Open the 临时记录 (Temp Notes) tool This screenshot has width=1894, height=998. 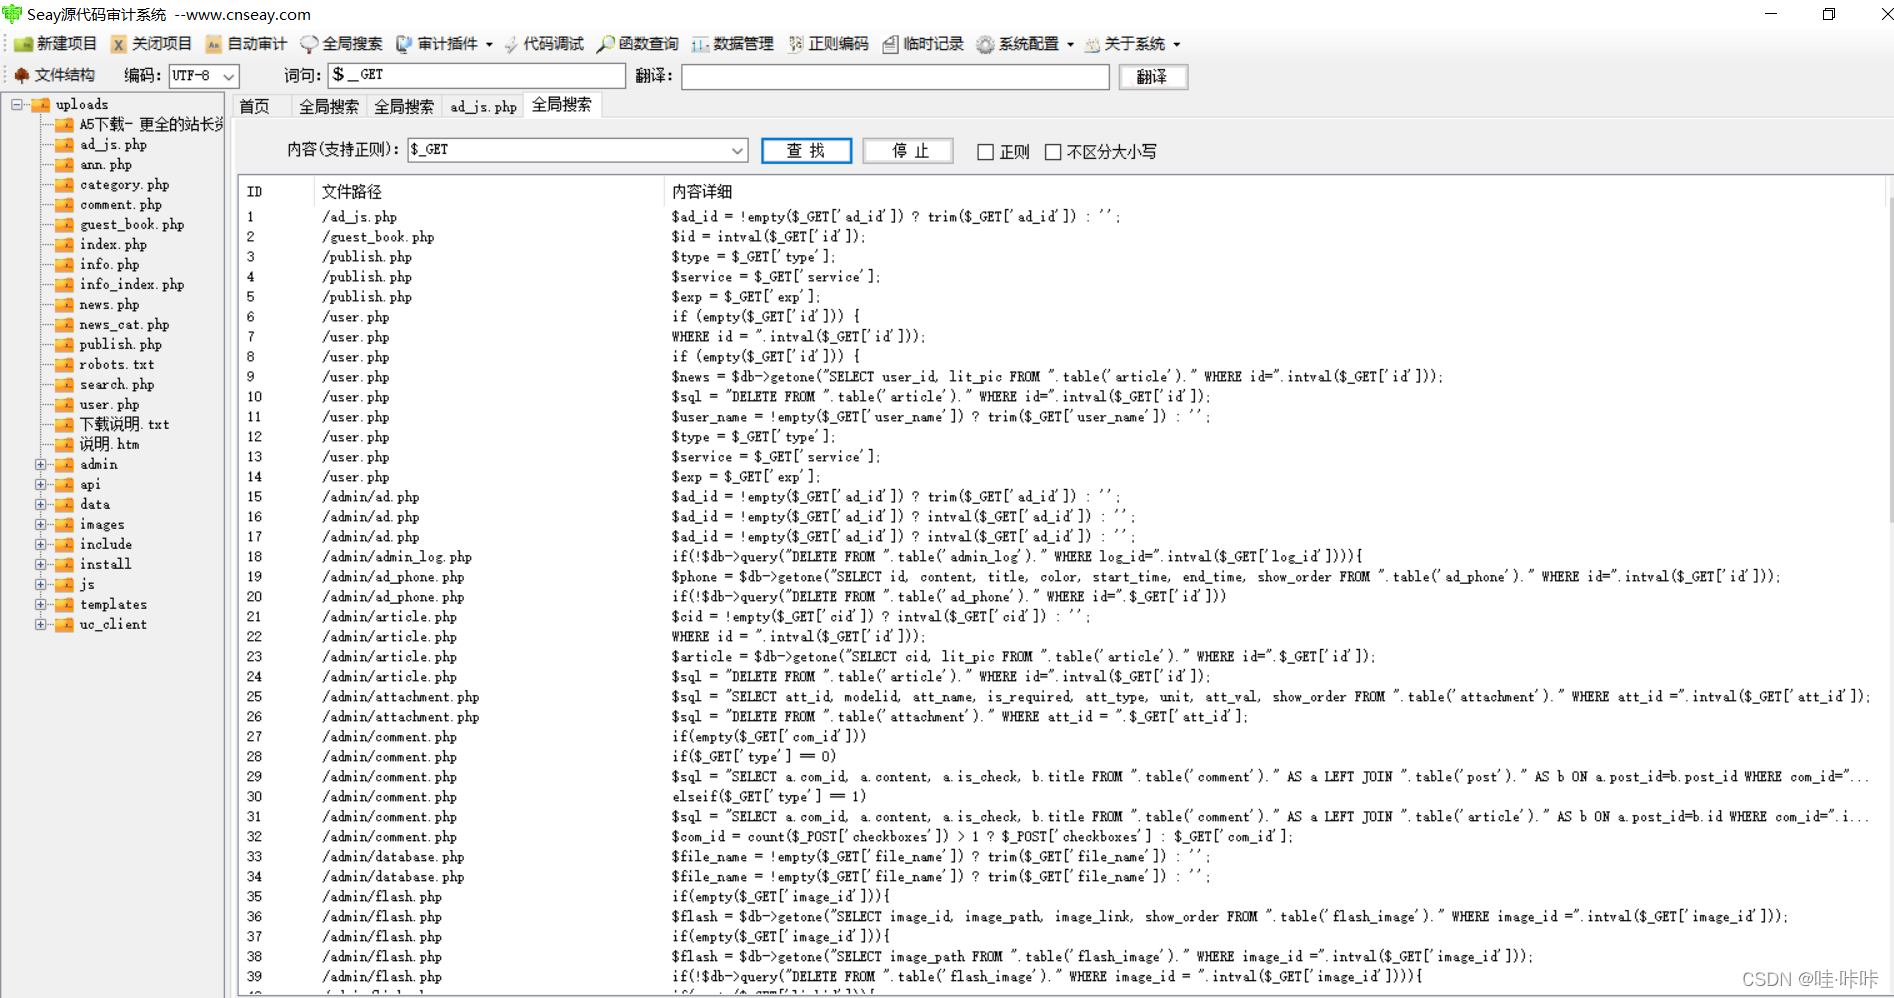pyautogui.click(x=923, y=44)
